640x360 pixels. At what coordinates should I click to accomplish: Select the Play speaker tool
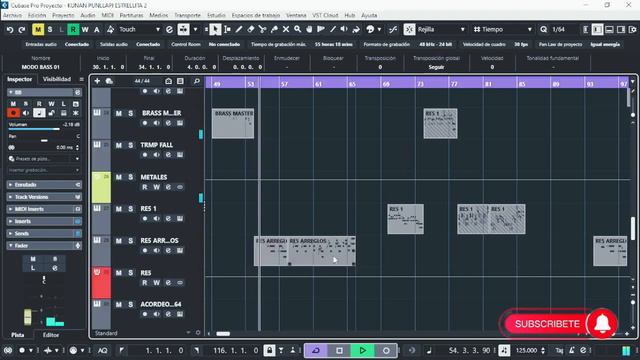344,29
